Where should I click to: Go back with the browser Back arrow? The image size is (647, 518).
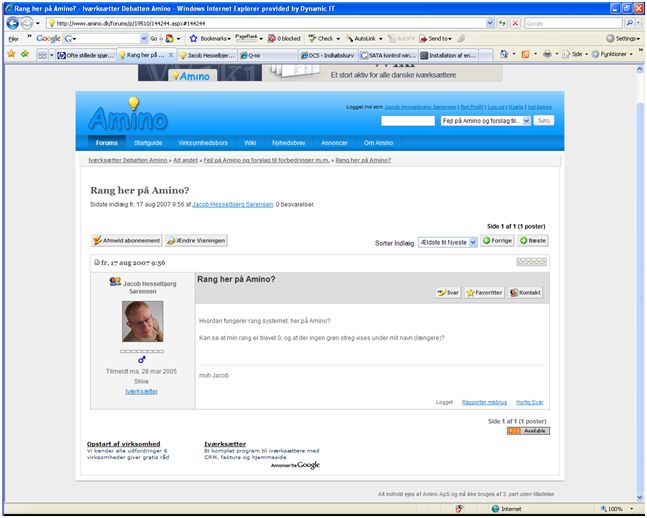click(x=13, y=24)
